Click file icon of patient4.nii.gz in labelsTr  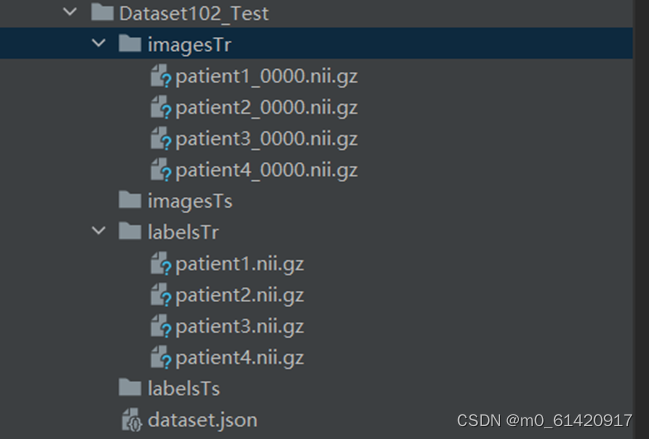pos(161,357)
